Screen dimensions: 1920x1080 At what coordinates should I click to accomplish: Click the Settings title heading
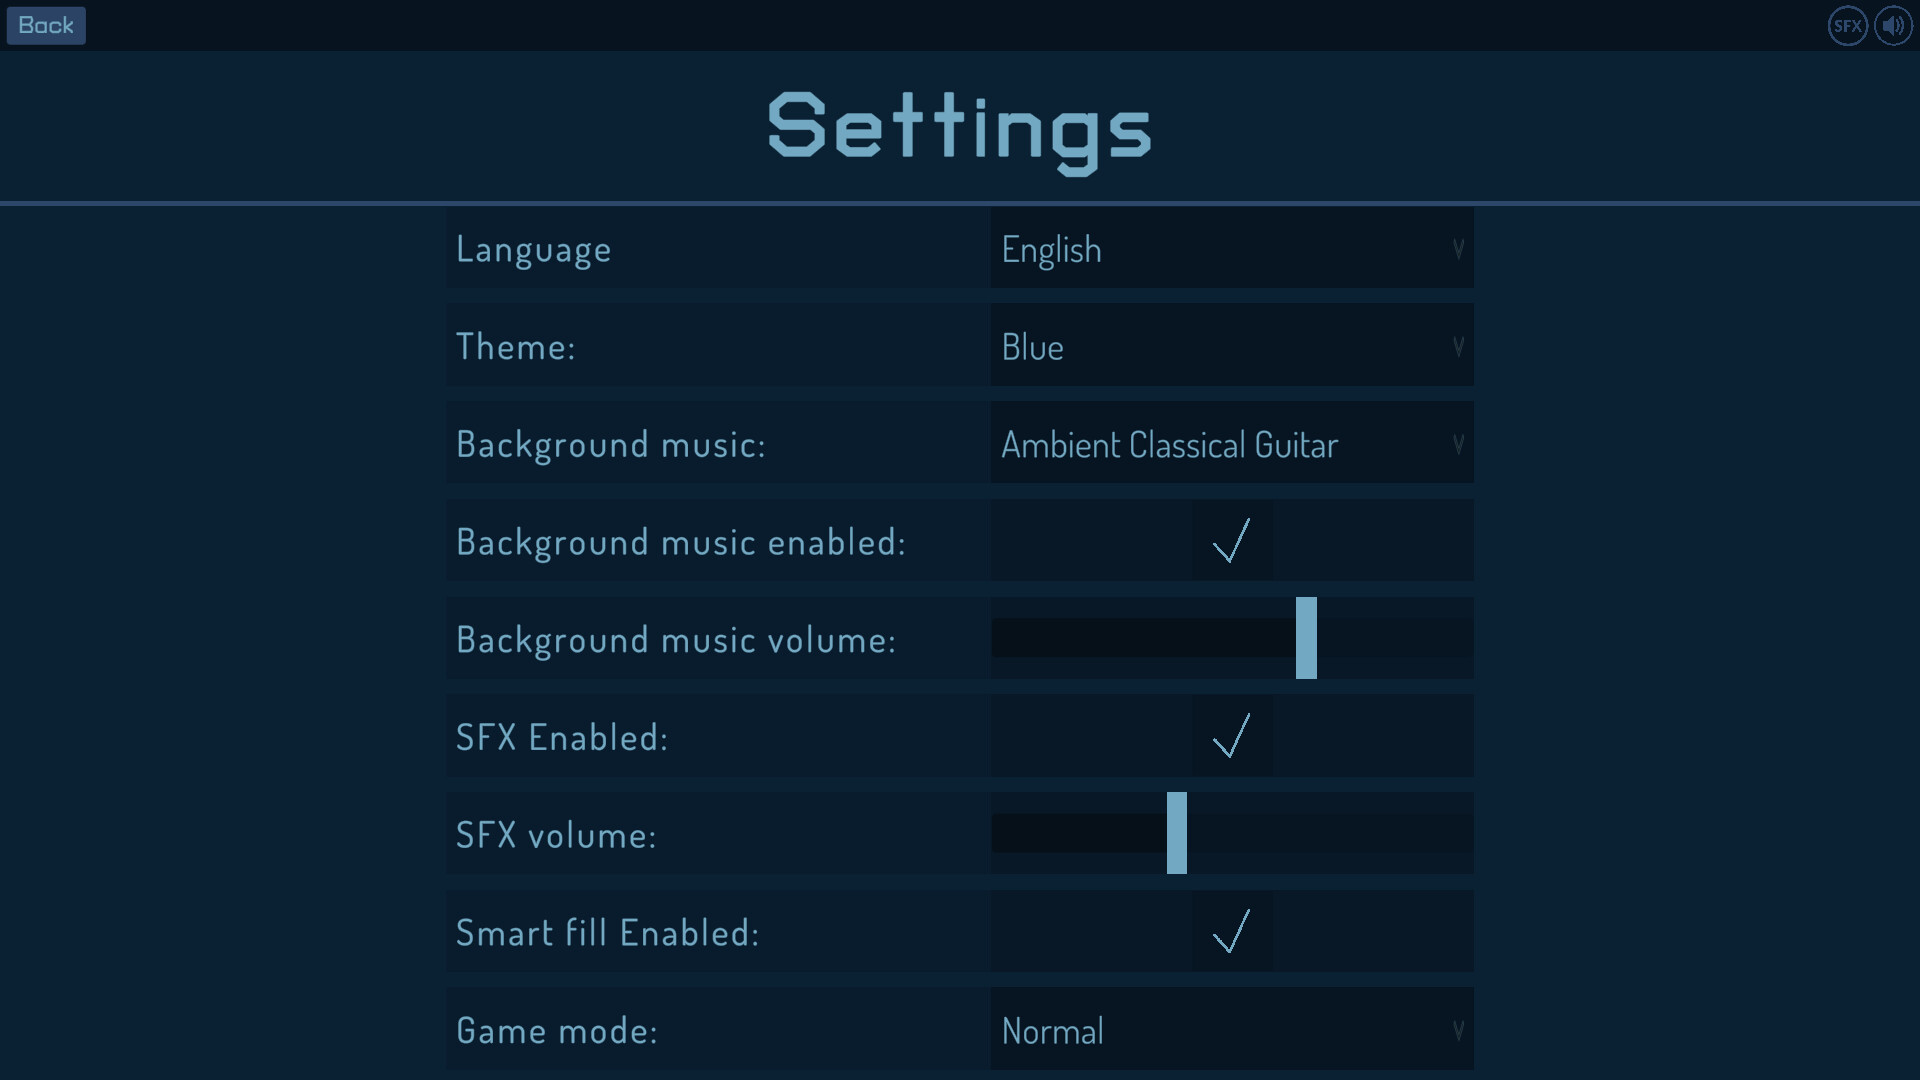(960, 128)
